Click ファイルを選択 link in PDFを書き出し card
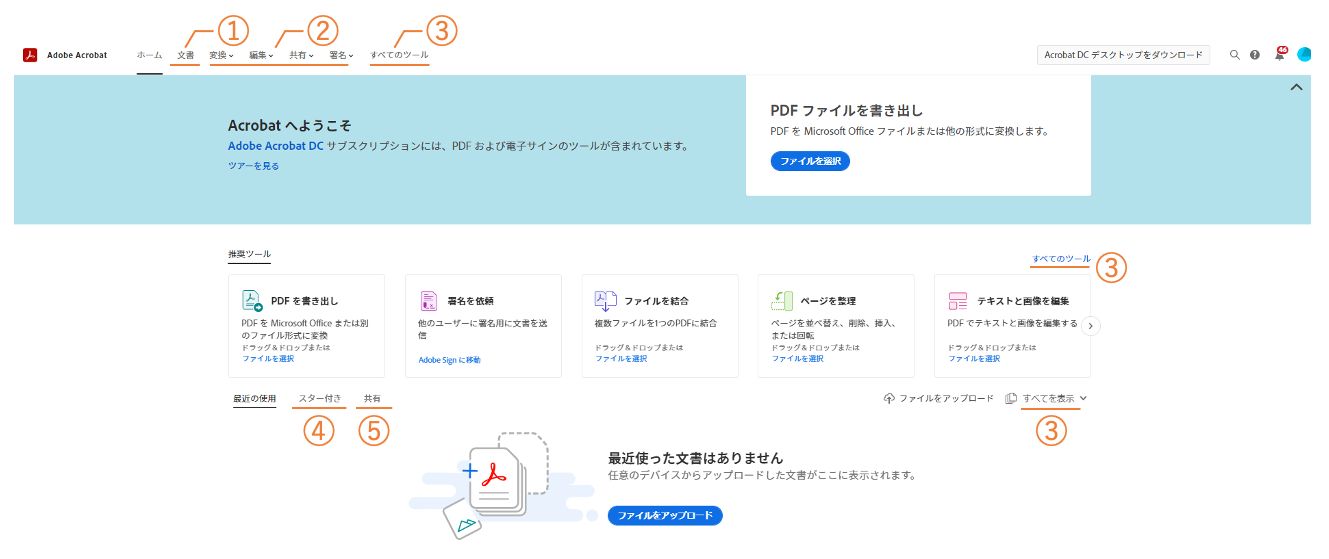 click(268, 358)
